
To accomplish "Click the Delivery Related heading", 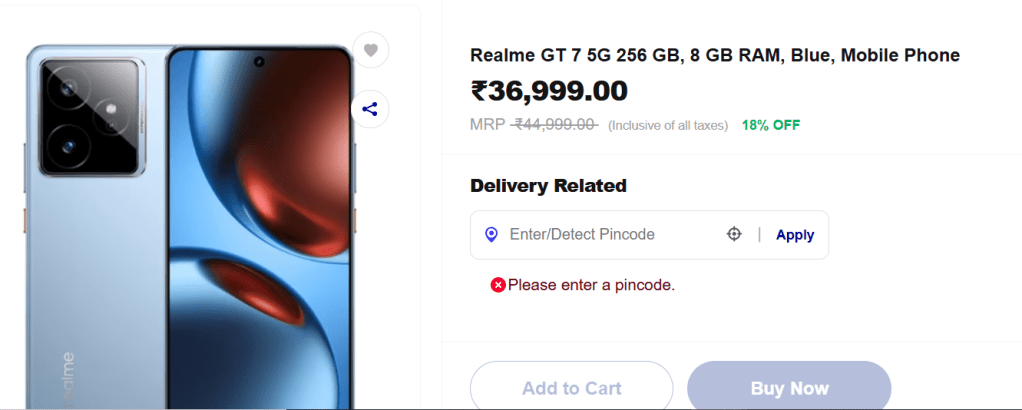I will [548, 185].
